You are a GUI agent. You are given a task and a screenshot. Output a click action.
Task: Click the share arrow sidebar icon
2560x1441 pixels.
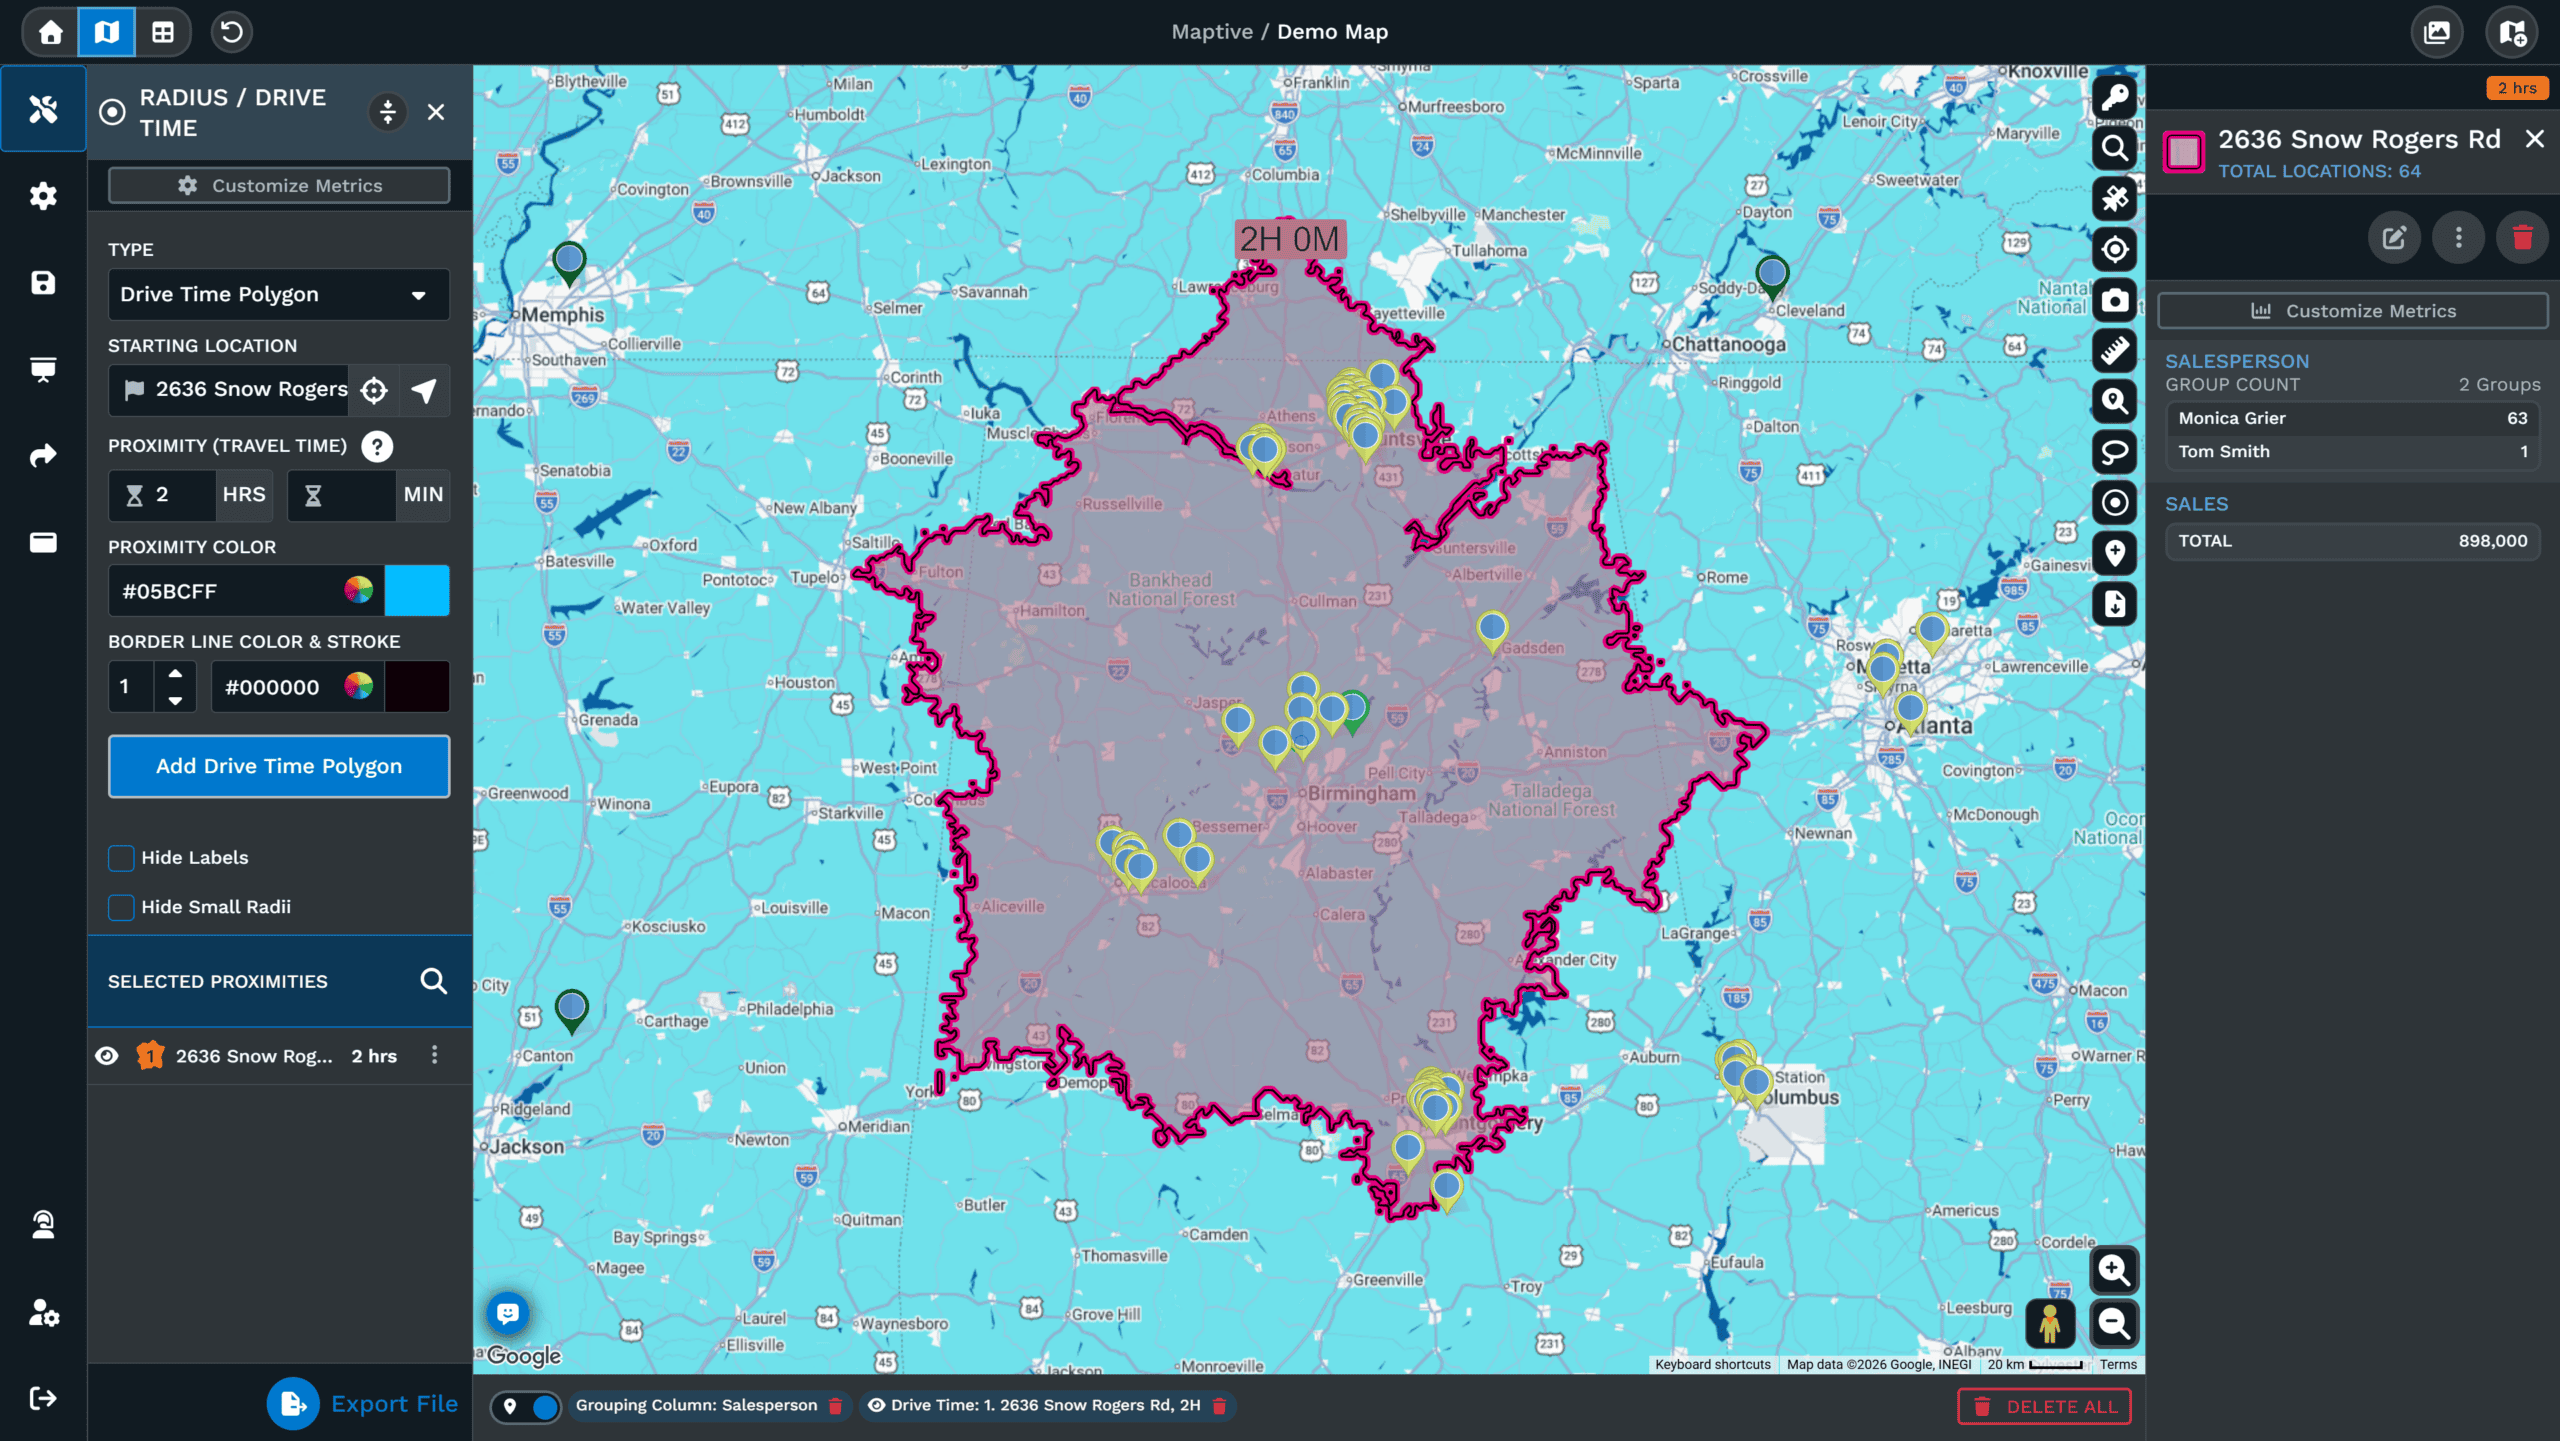[43, 456]
